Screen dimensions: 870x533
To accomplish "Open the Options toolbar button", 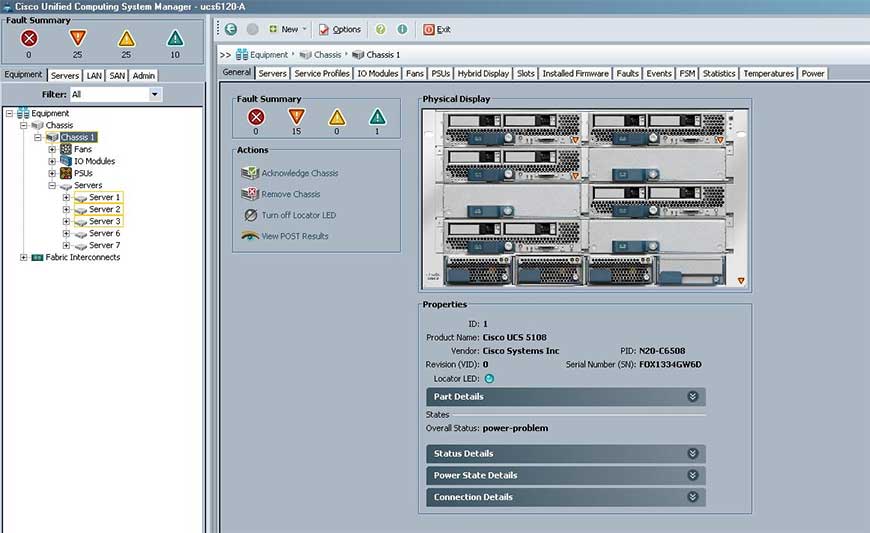I will tap(340, 29).
